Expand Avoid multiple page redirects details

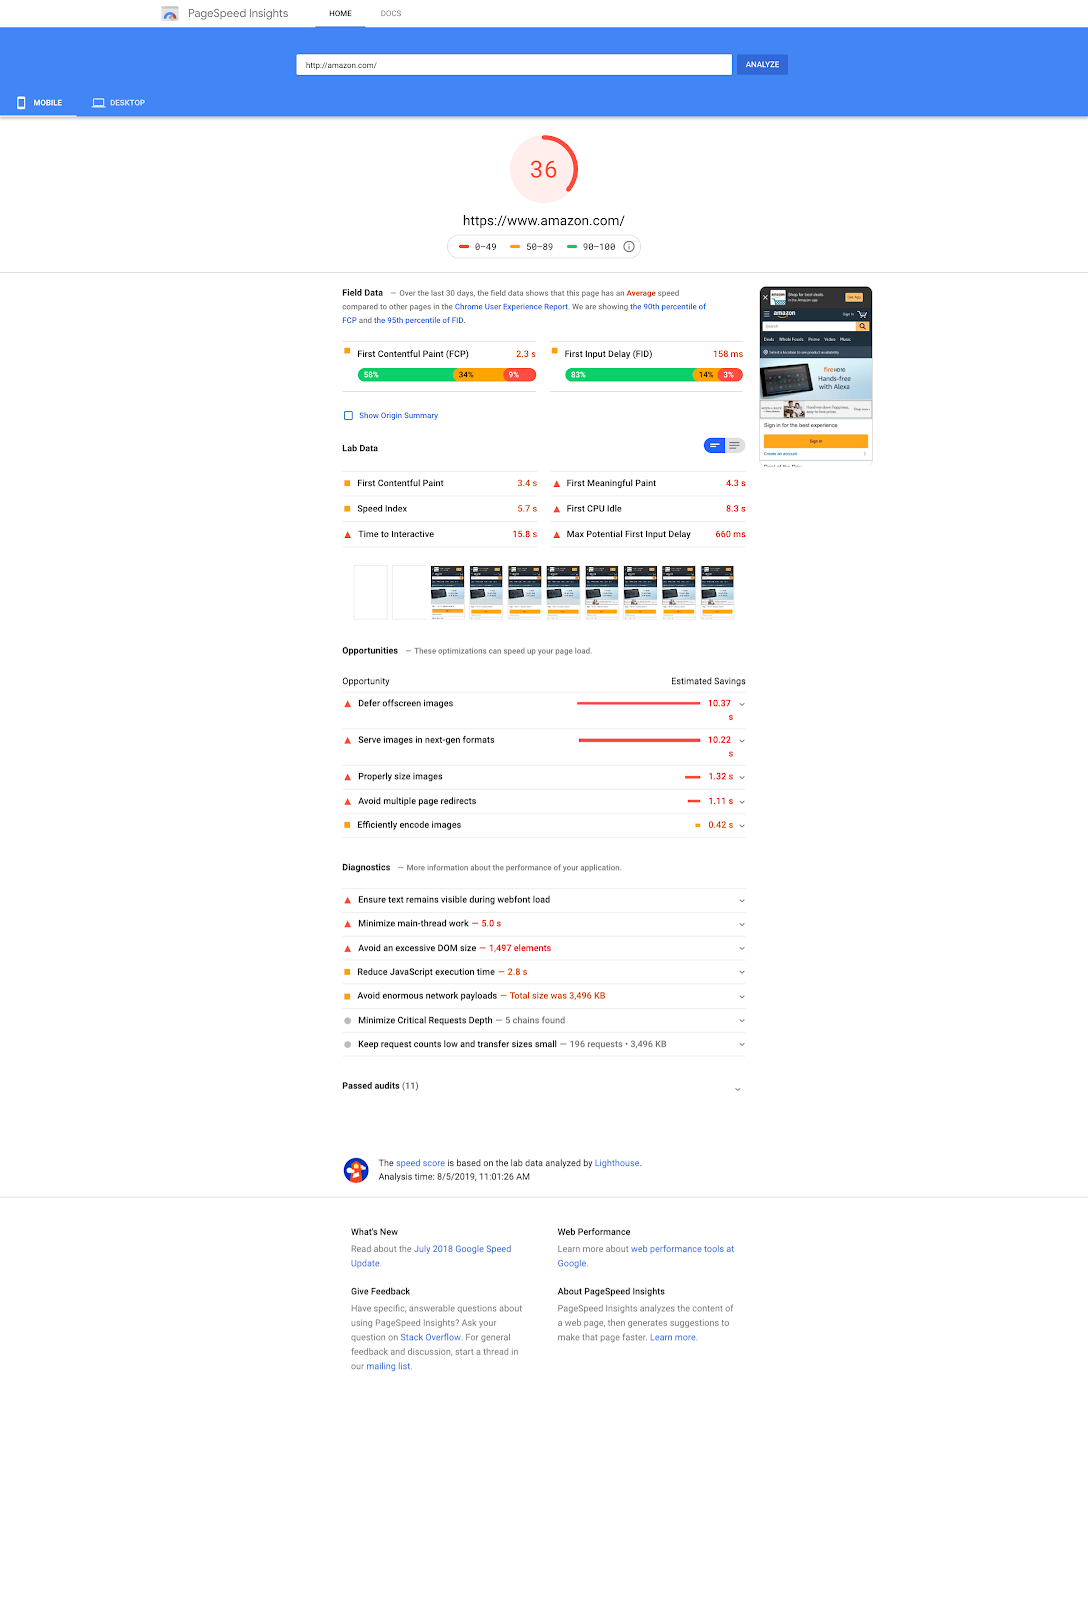[742, 802]
